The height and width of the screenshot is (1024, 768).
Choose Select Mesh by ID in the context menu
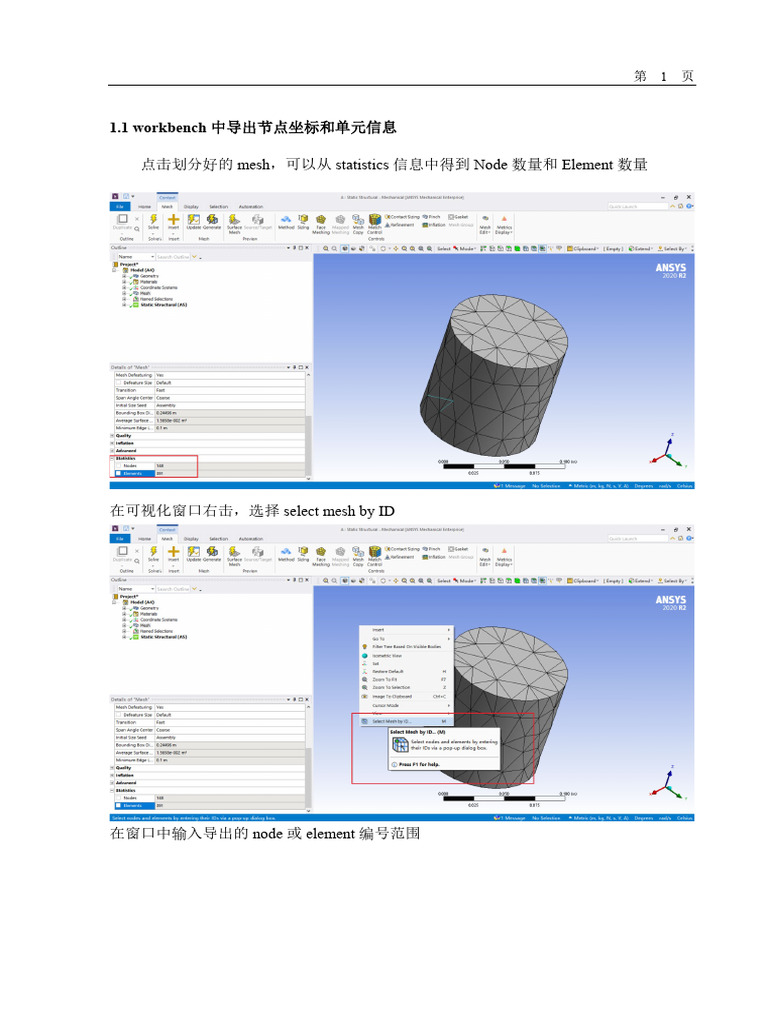tap(406, 722)
